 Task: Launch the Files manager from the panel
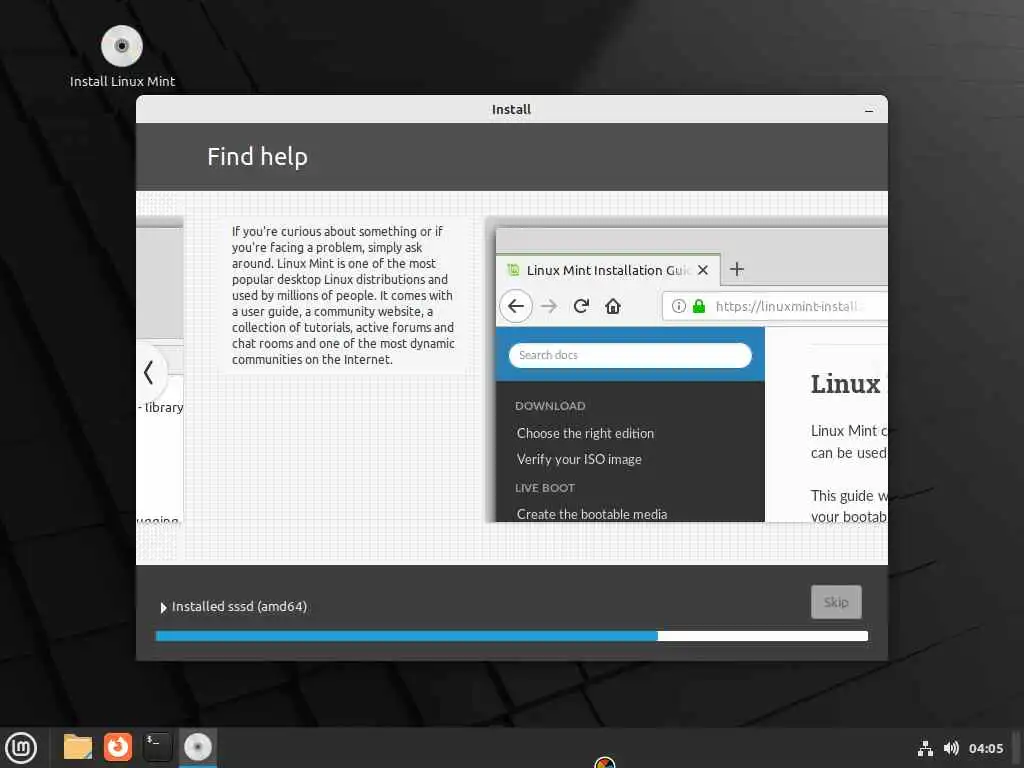tap(78, 747)
